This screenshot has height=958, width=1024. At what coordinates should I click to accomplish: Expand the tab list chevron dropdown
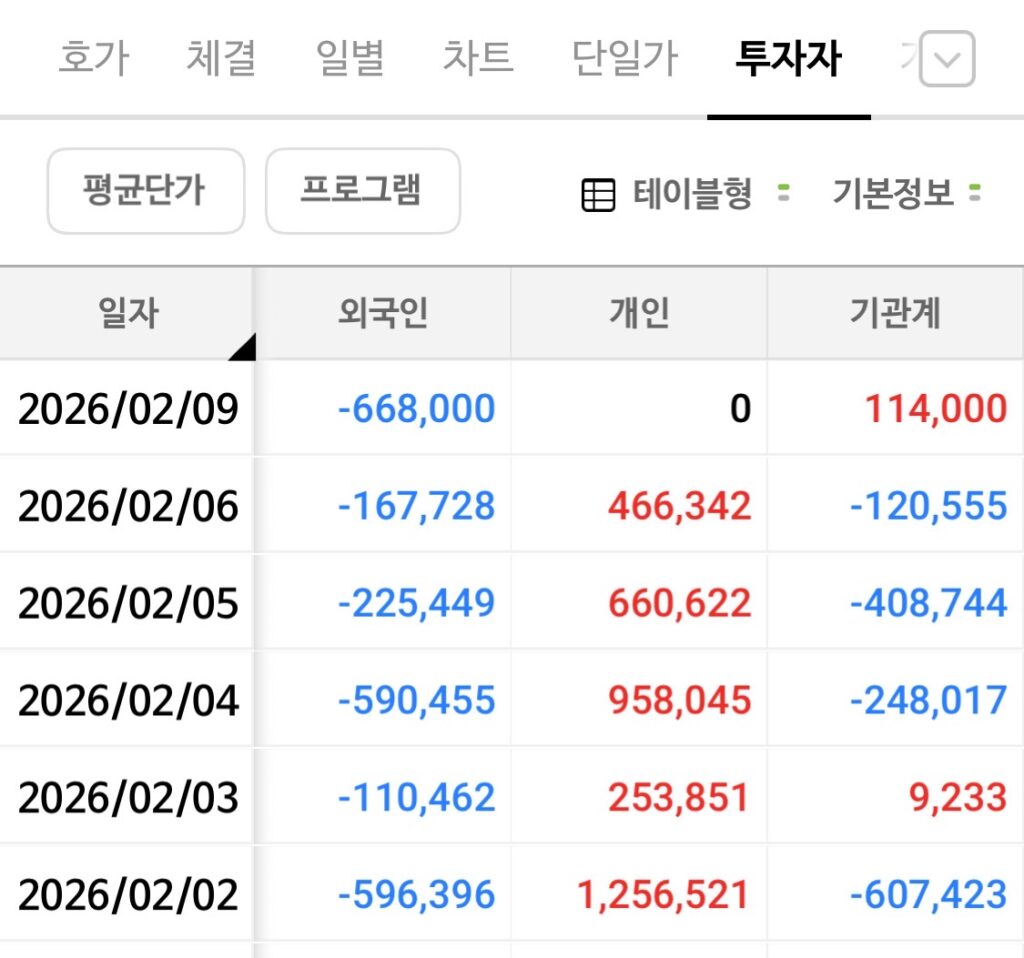(946, 59)
